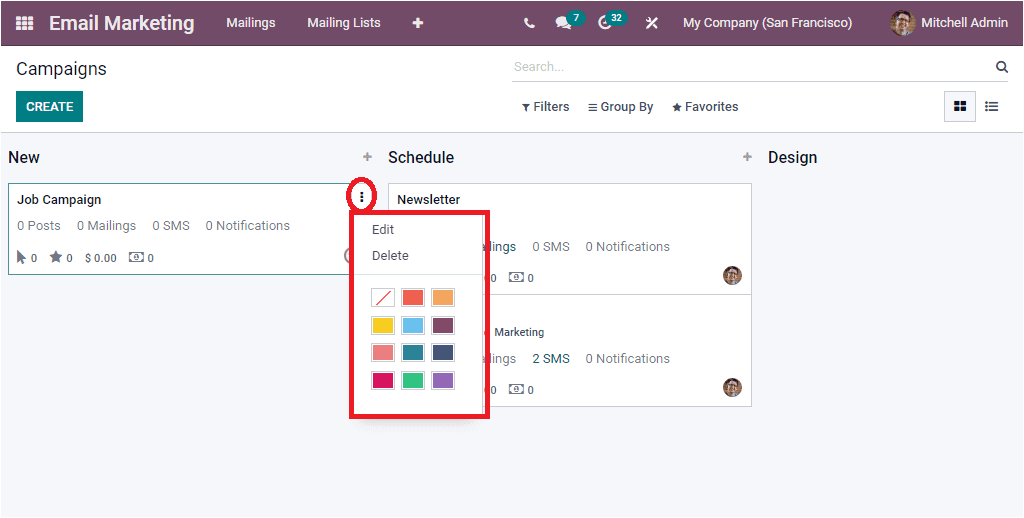The height and width of the screenshot is (518, 1024).
Task: Choose Edit from the card menu
Action: (x=383, y=229)
